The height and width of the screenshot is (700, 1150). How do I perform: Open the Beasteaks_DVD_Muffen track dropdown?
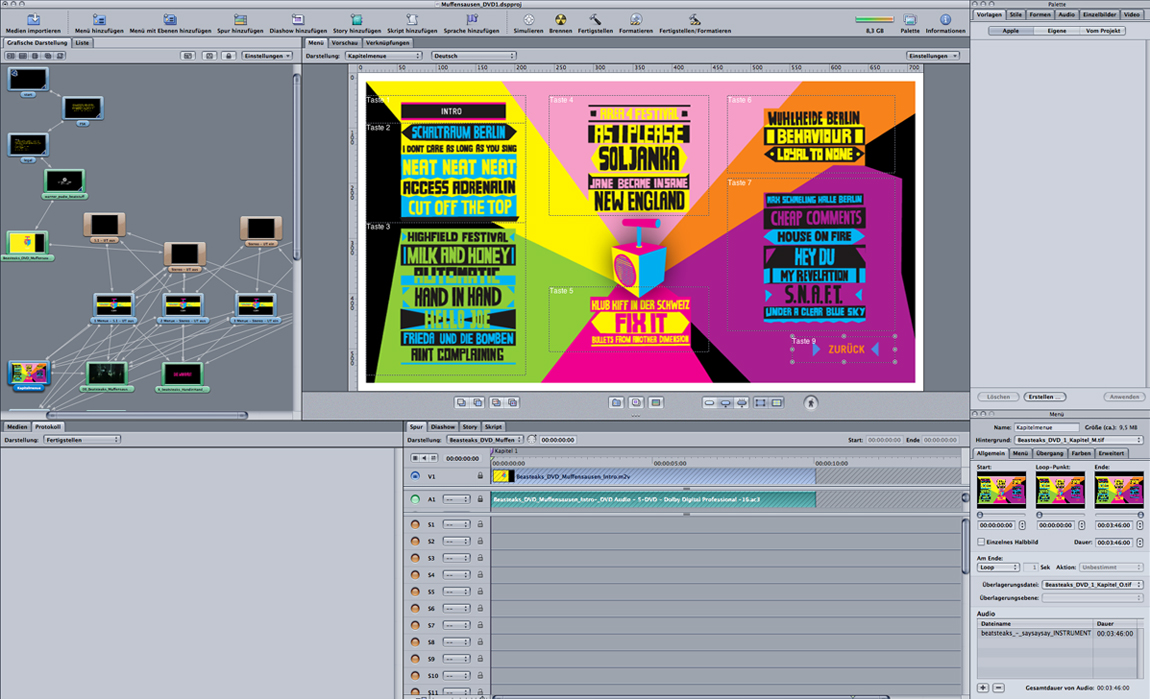pos(485,440)
